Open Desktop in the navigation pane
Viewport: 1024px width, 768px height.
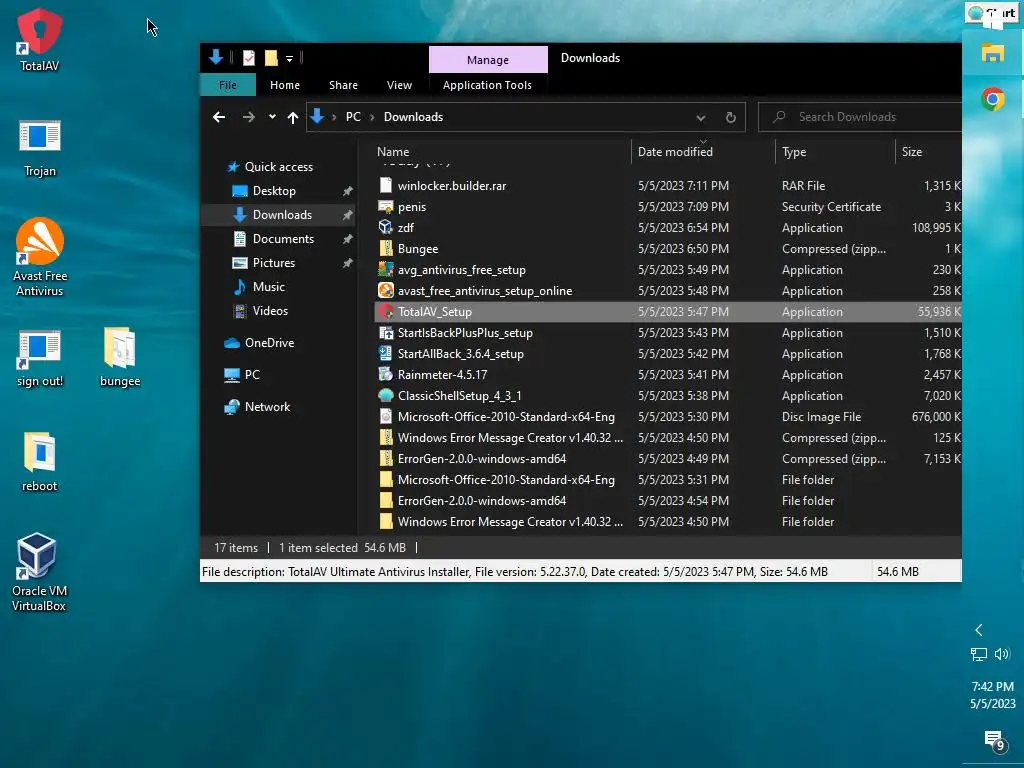click(274, 191)
